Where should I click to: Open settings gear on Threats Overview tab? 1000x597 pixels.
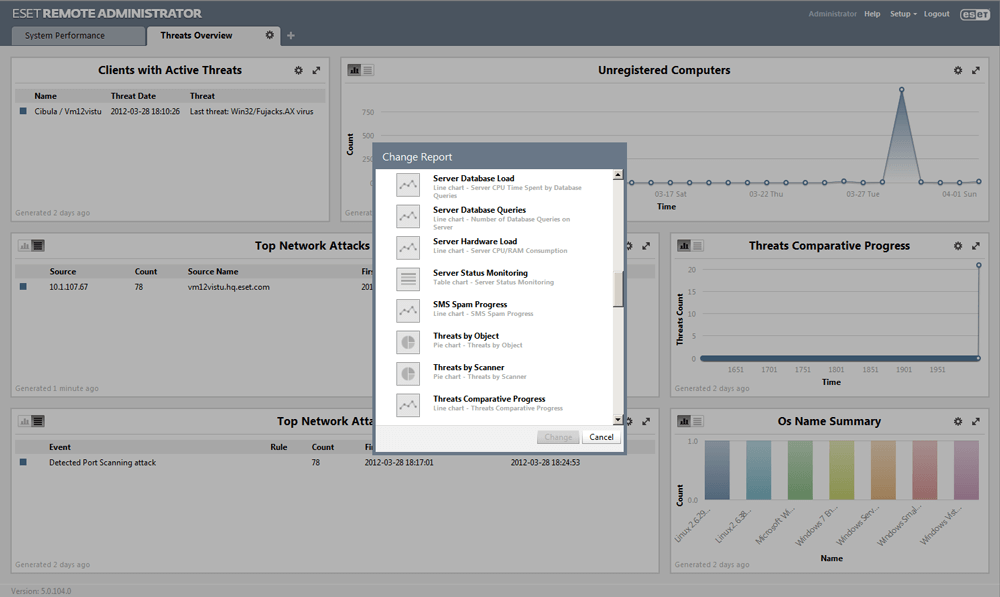270,35
